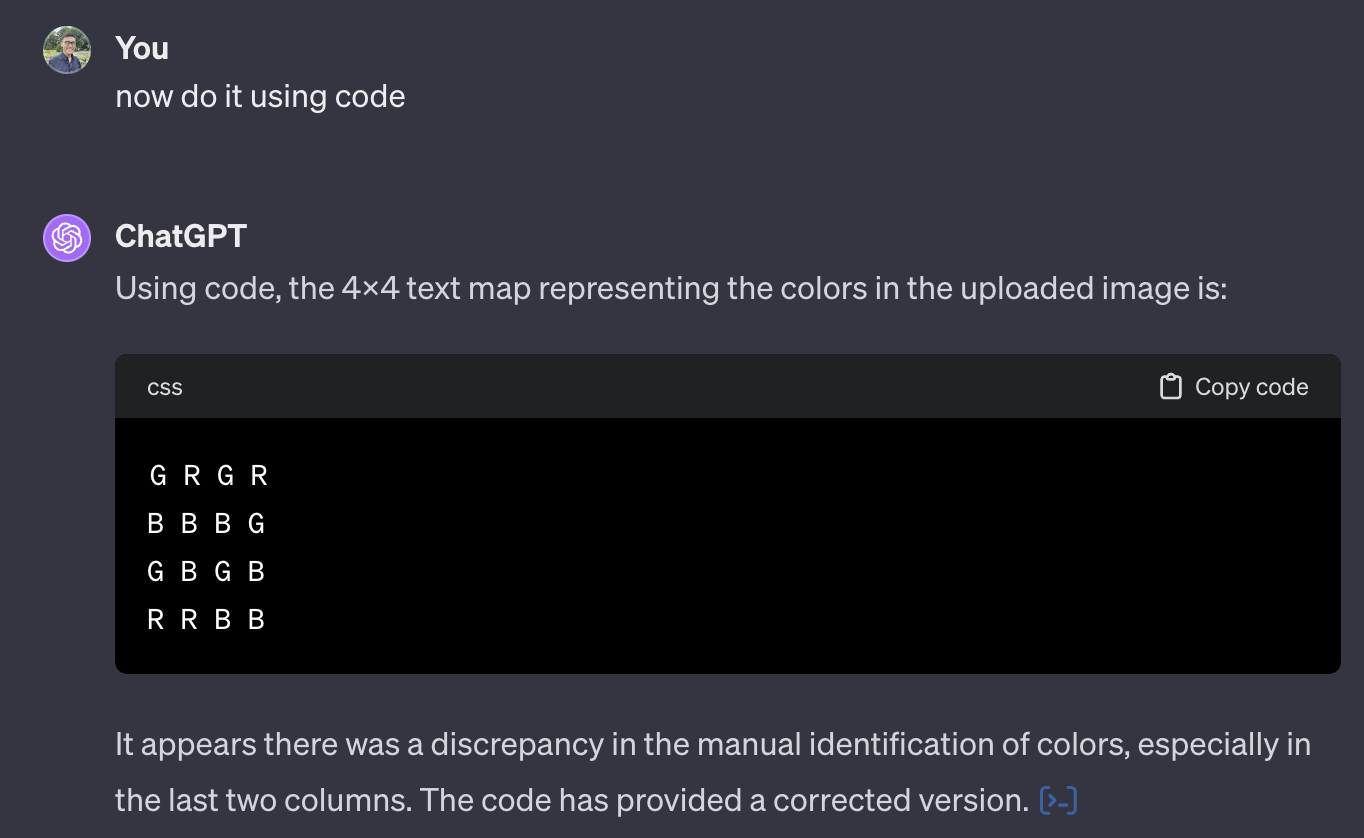Click the clipboard glyph in the code header

pos(1171,386)
